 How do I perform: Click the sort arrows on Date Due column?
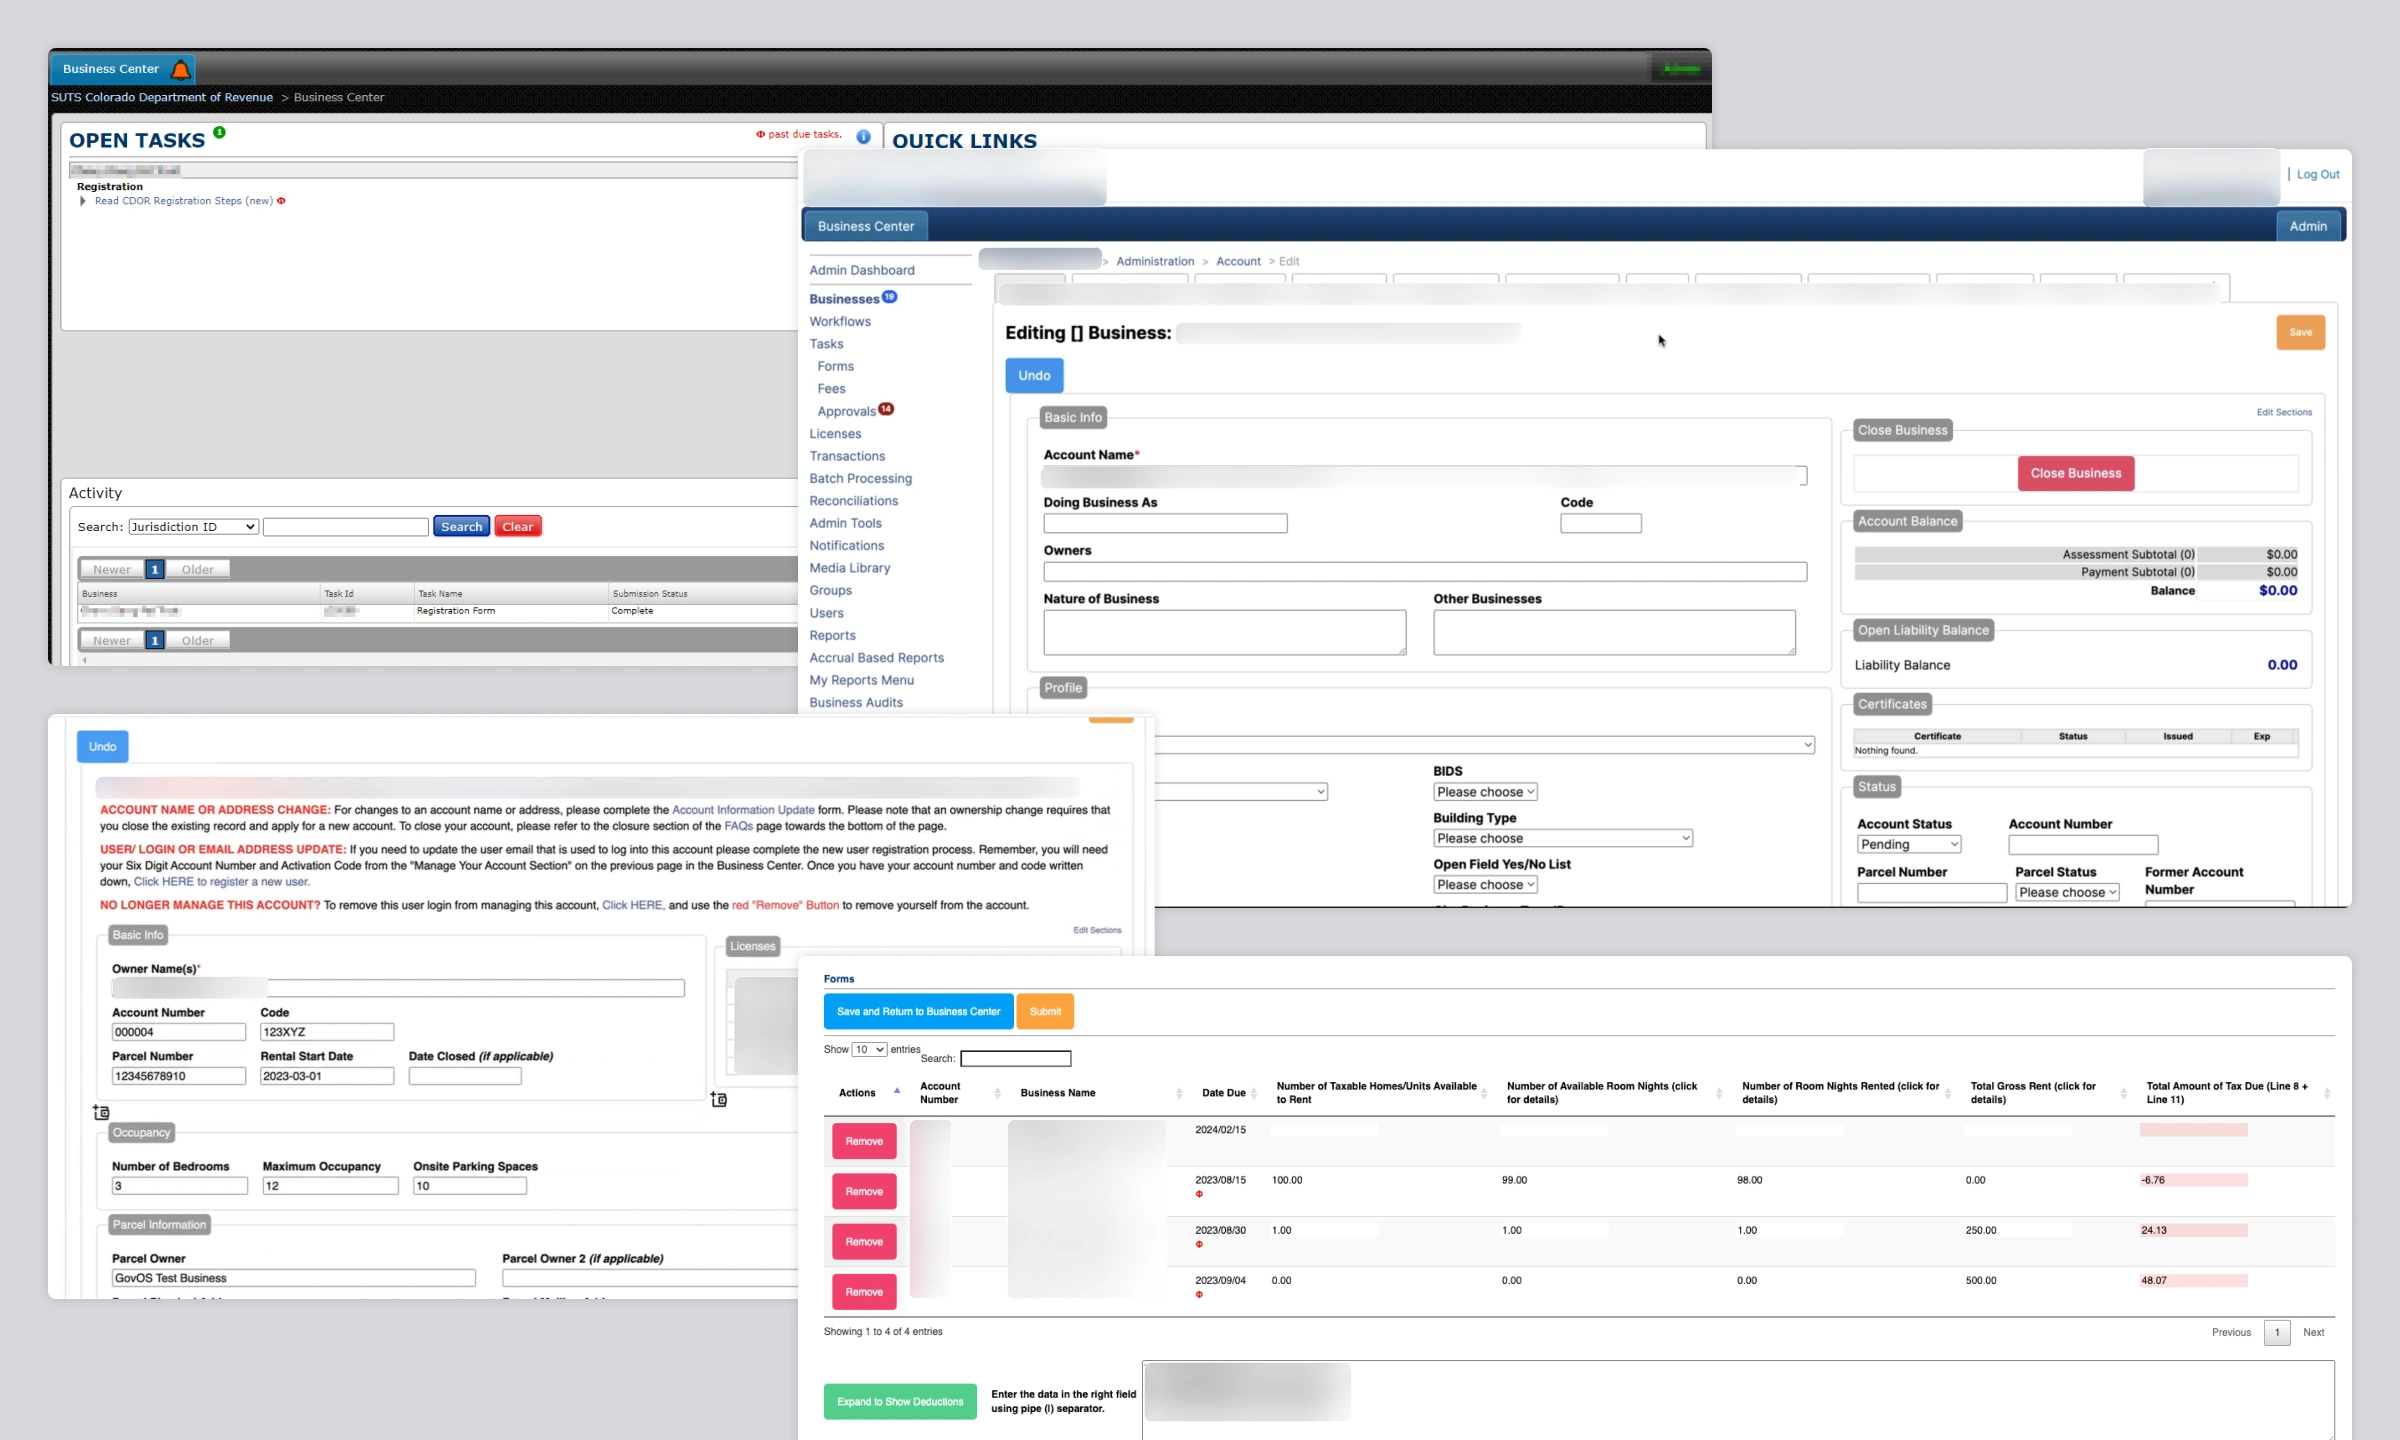pyautogui.click(x=1256, y=1093)
